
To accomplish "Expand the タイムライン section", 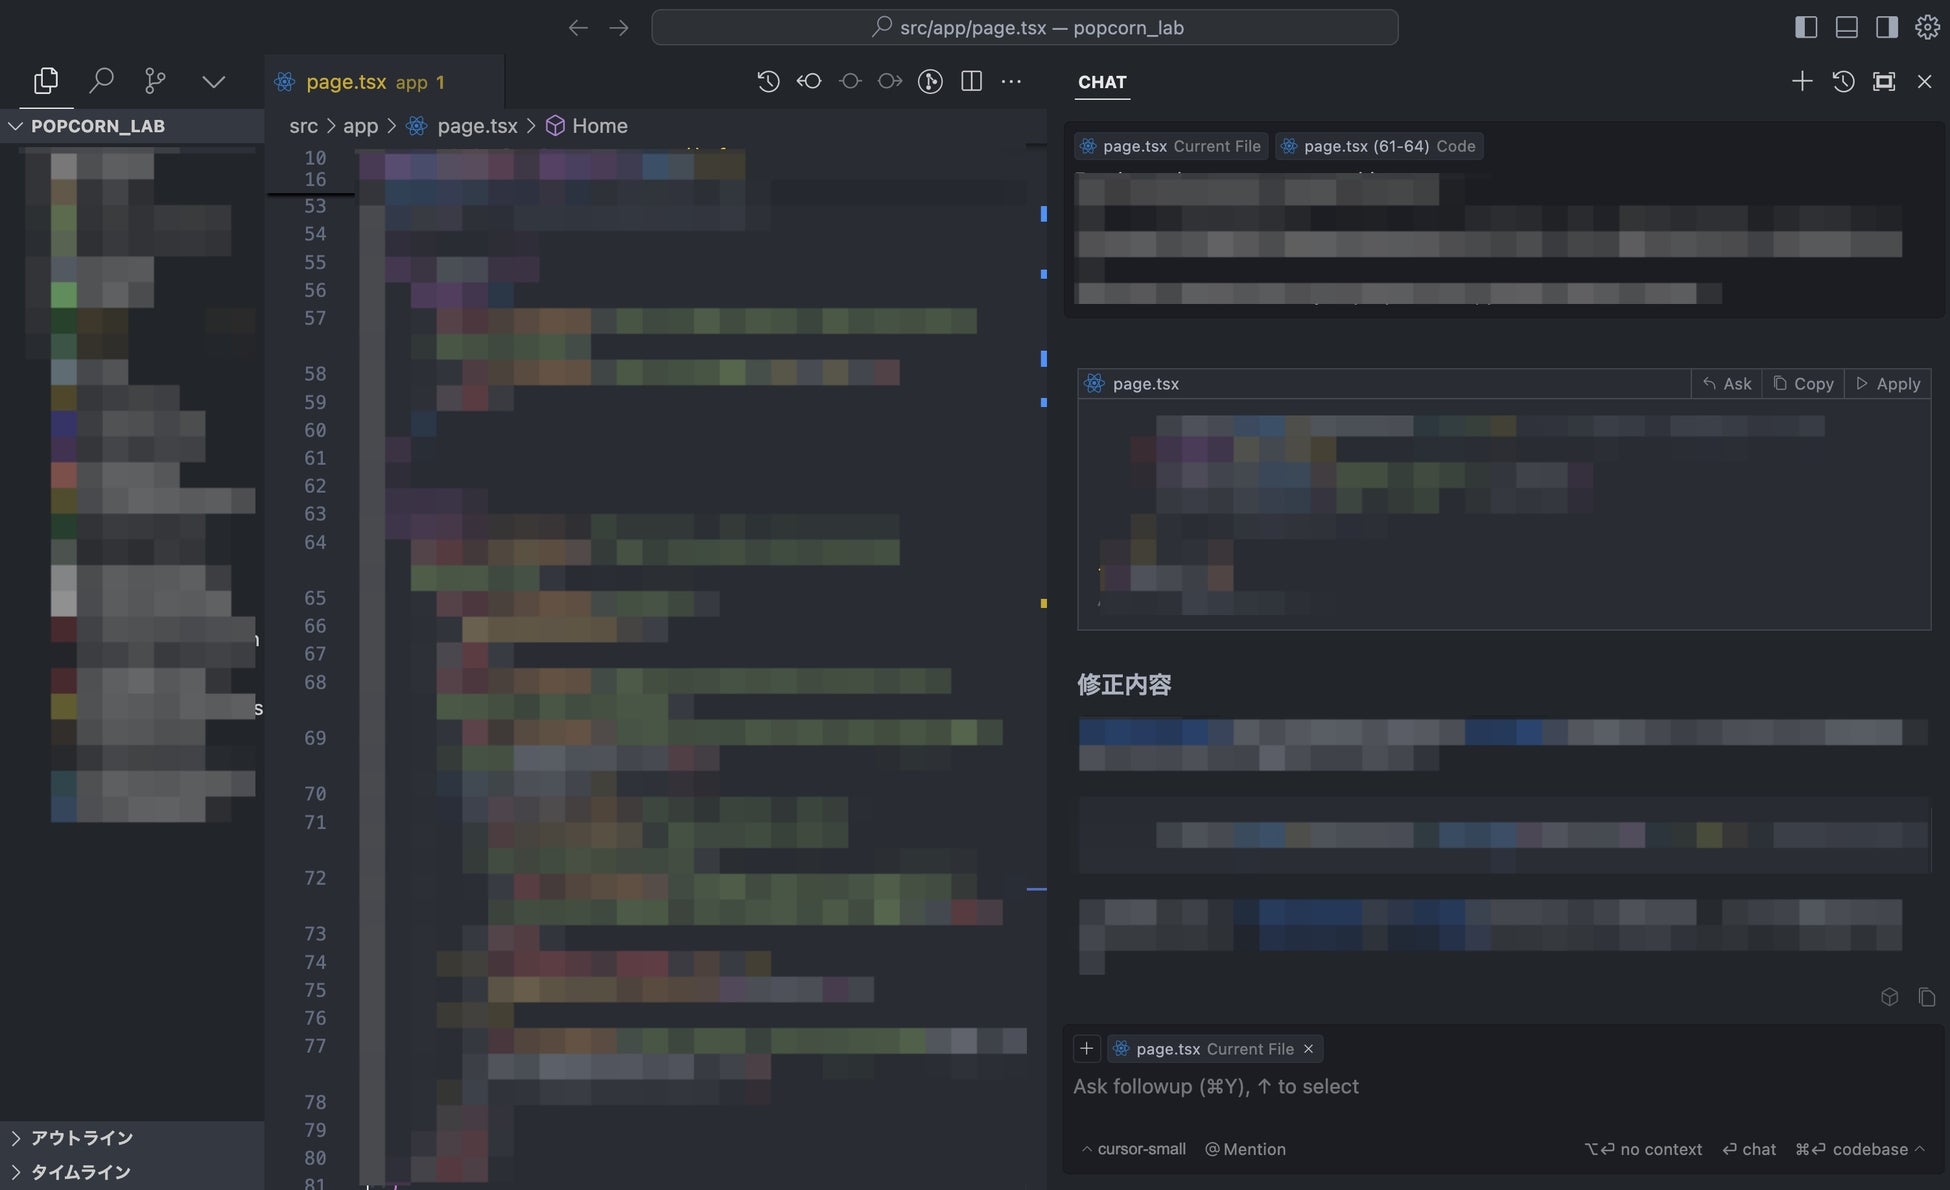I will click(80, 1172).
